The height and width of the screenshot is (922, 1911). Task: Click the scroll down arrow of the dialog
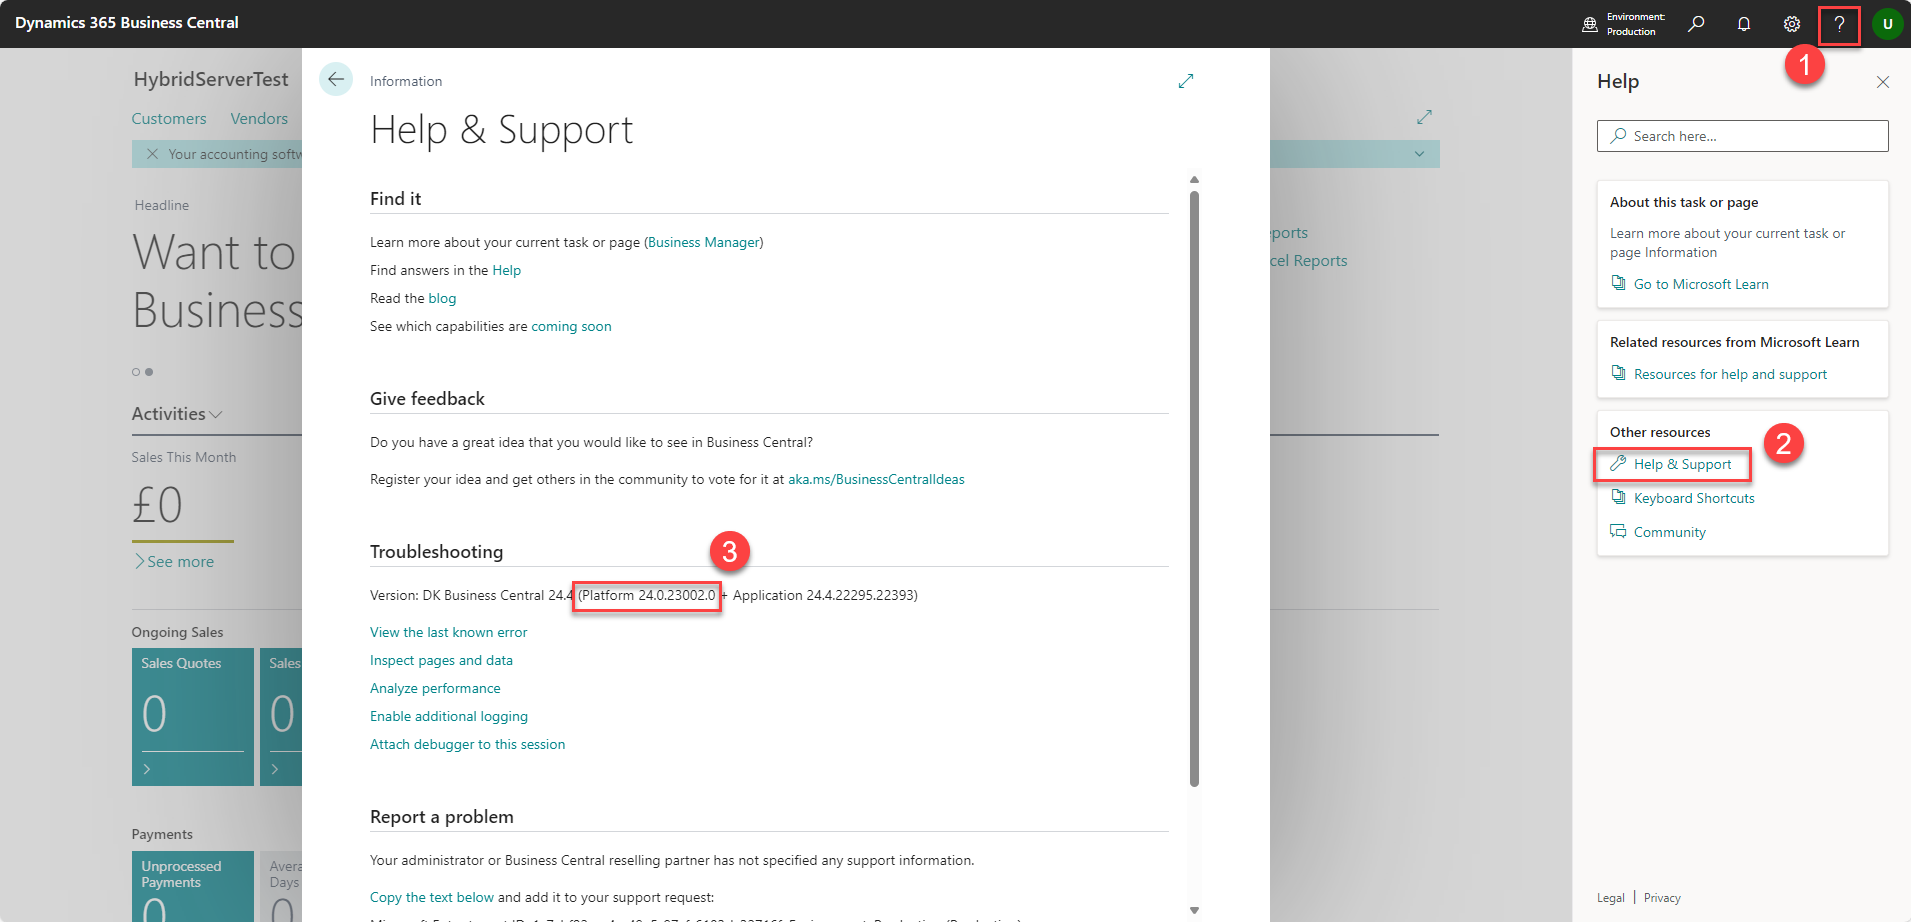coord(1194,910)
